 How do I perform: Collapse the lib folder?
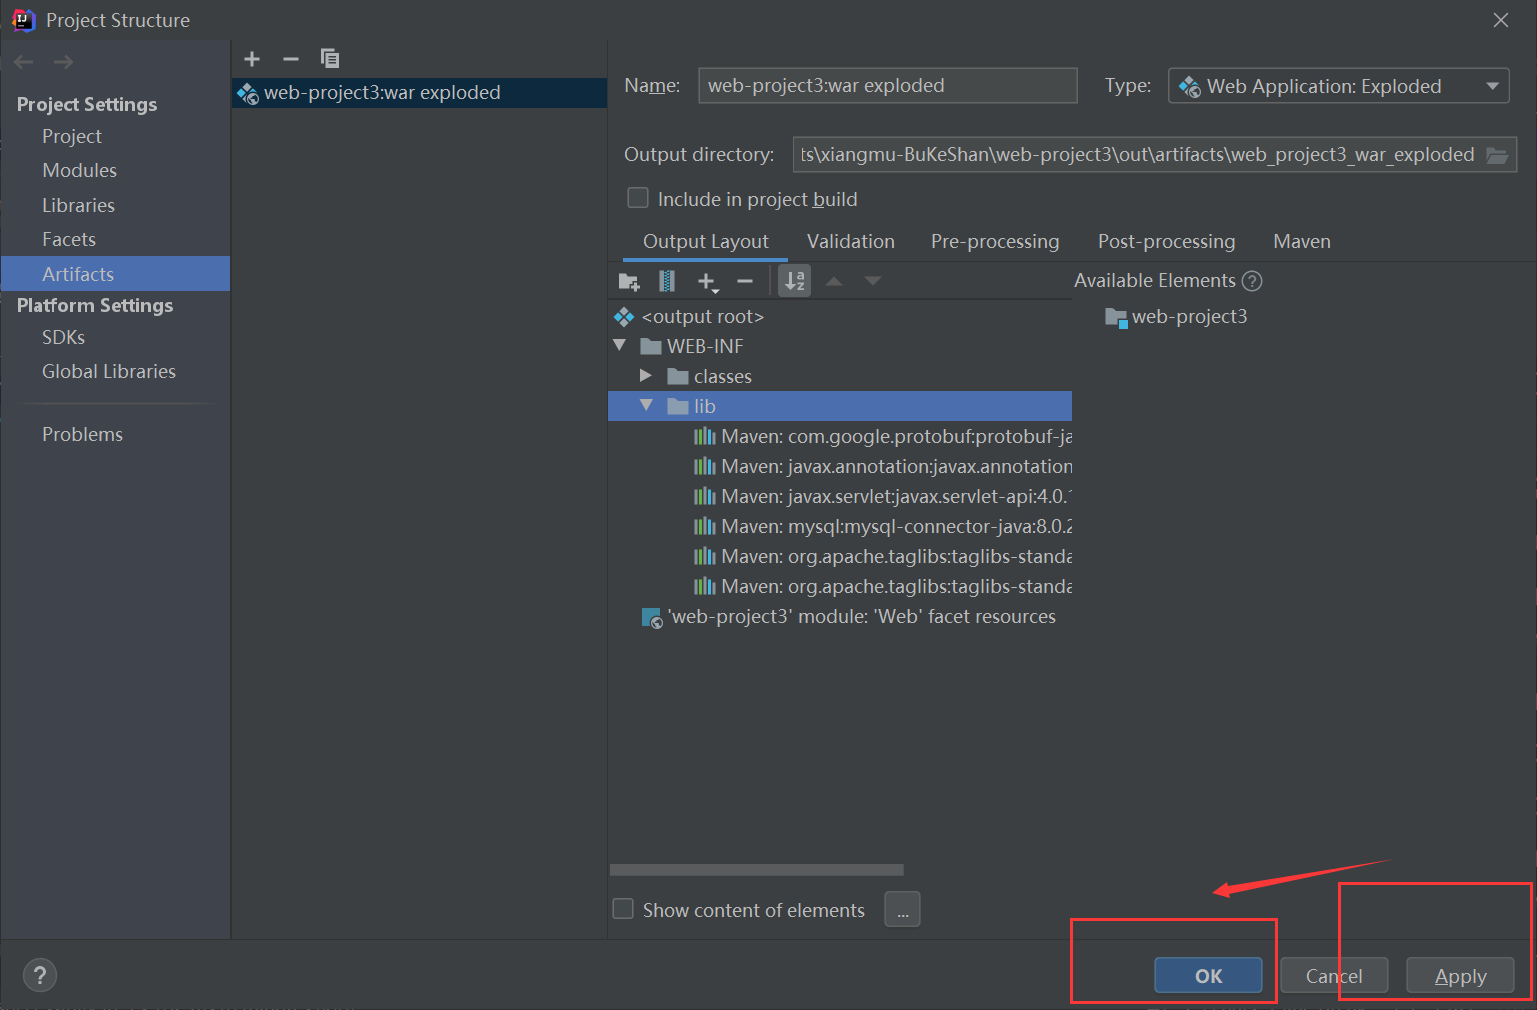click(x=647, y=406)
